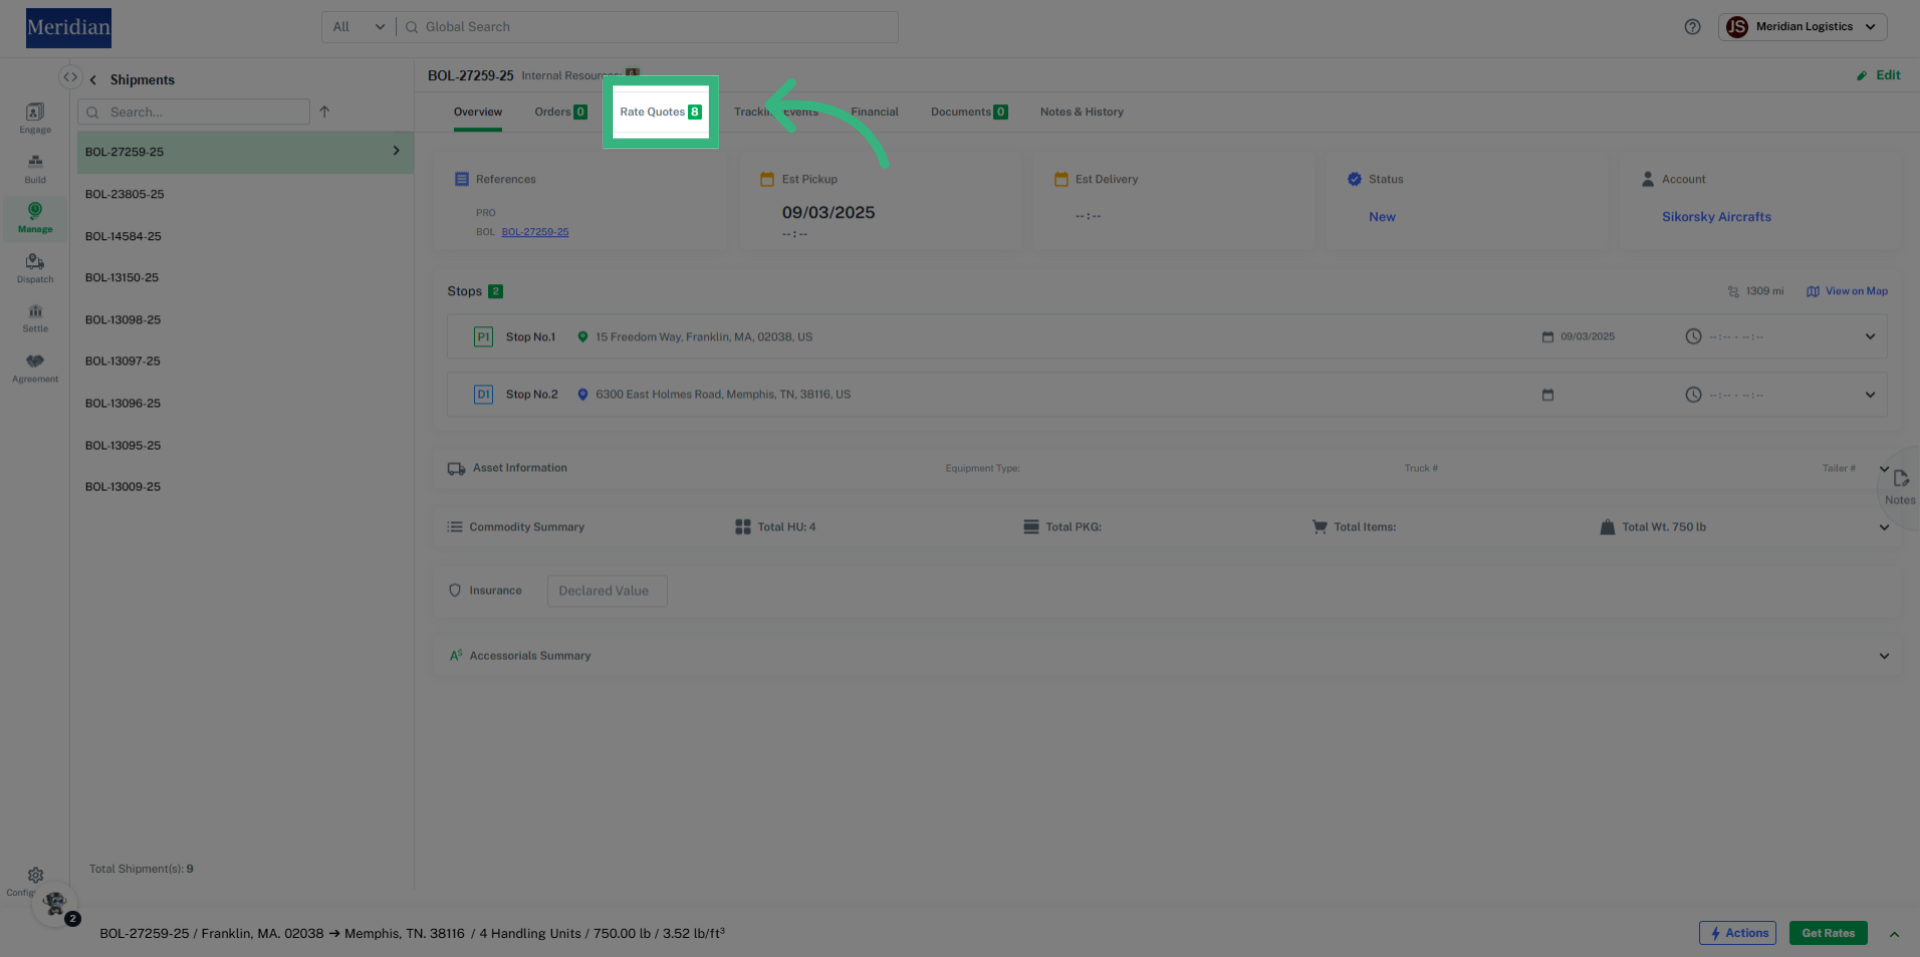Open the All search scope dropdown
The width and height of the screenshot is (1920, 957).
coord(359,27)
